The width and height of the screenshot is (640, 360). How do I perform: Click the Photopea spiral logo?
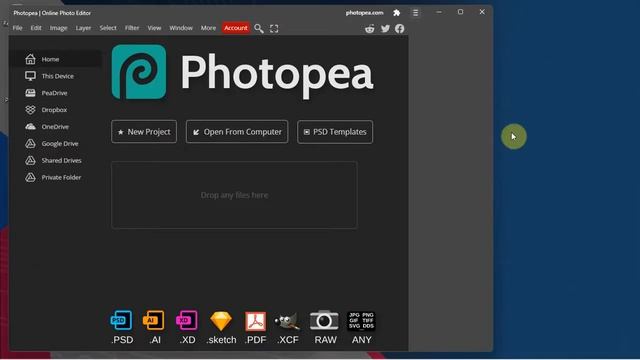(x=139, y=72)
